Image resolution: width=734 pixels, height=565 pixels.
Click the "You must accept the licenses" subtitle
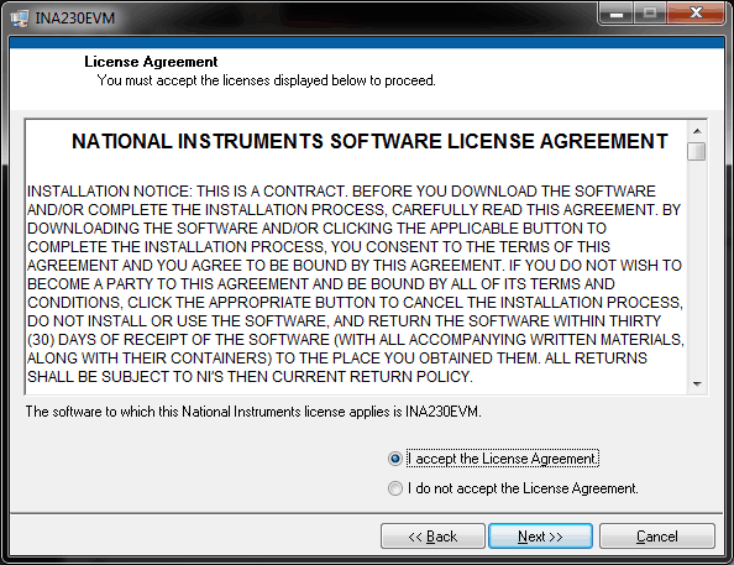266,80
